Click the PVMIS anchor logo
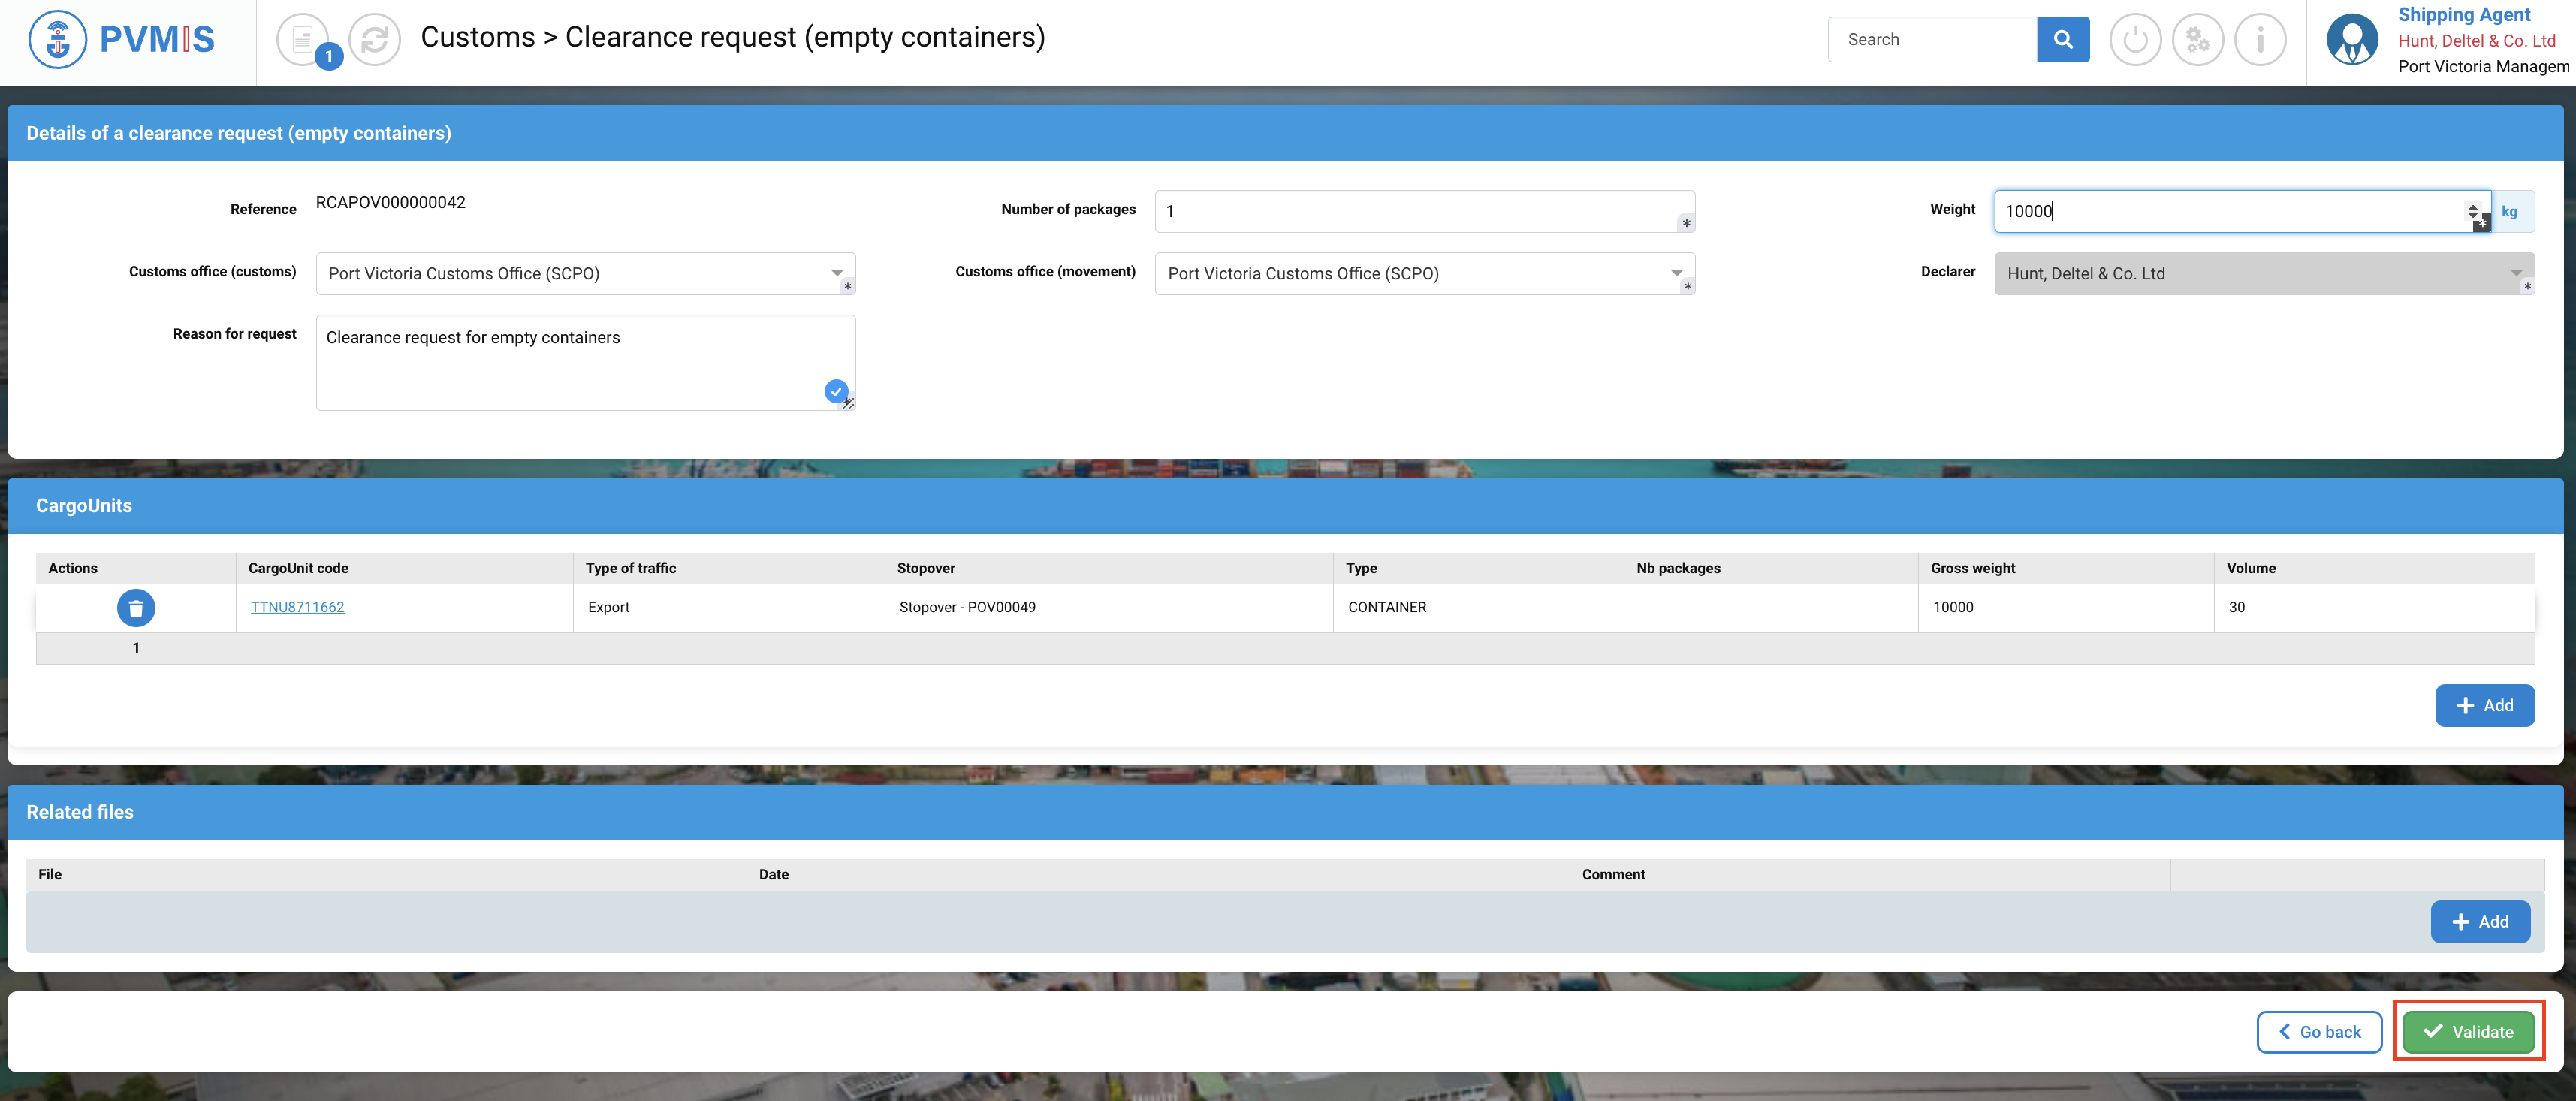Viewport: 2576px width, 1101px height. (58, 40)
